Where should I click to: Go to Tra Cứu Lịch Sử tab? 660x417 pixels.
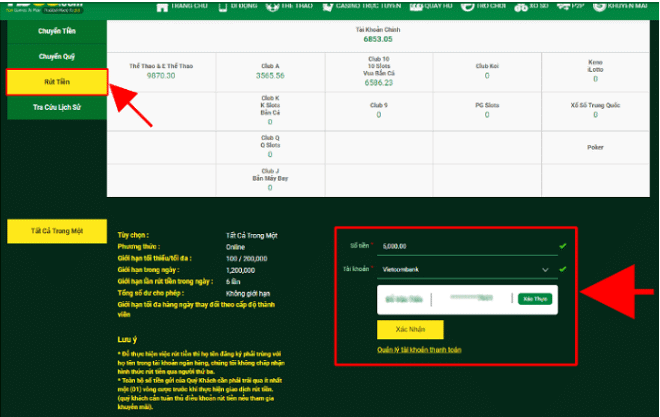(56, 107)
